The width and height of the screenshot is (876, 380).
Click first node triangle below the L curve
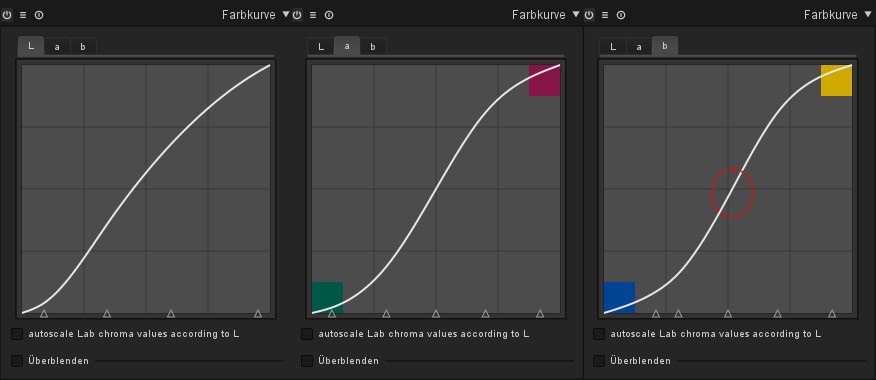(x=44, y=314)
